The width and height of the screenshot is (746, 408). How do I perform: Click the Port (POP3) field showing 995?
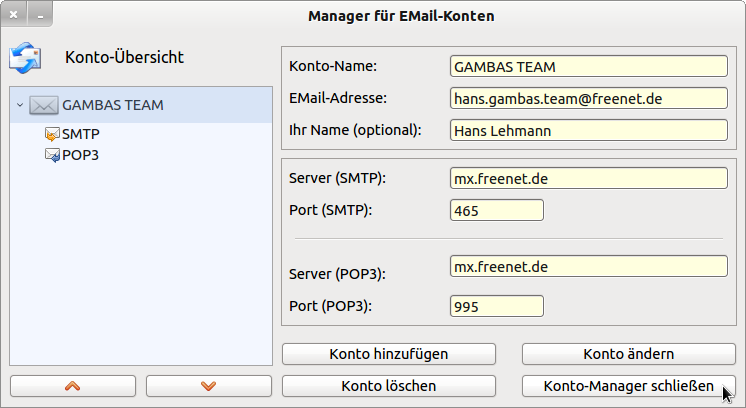pos(497,306)
